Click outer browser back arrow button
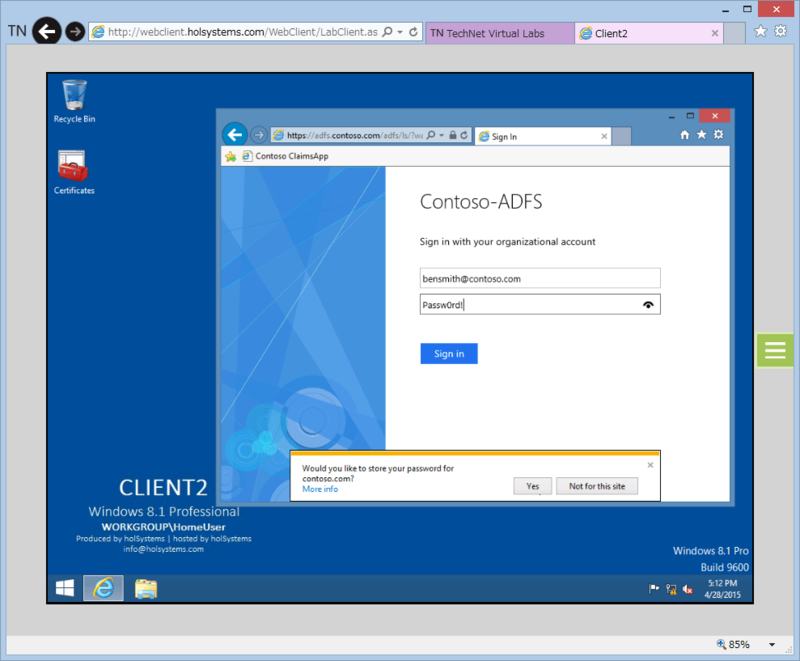Screen dimensions: 800x661 click(47, 32)
